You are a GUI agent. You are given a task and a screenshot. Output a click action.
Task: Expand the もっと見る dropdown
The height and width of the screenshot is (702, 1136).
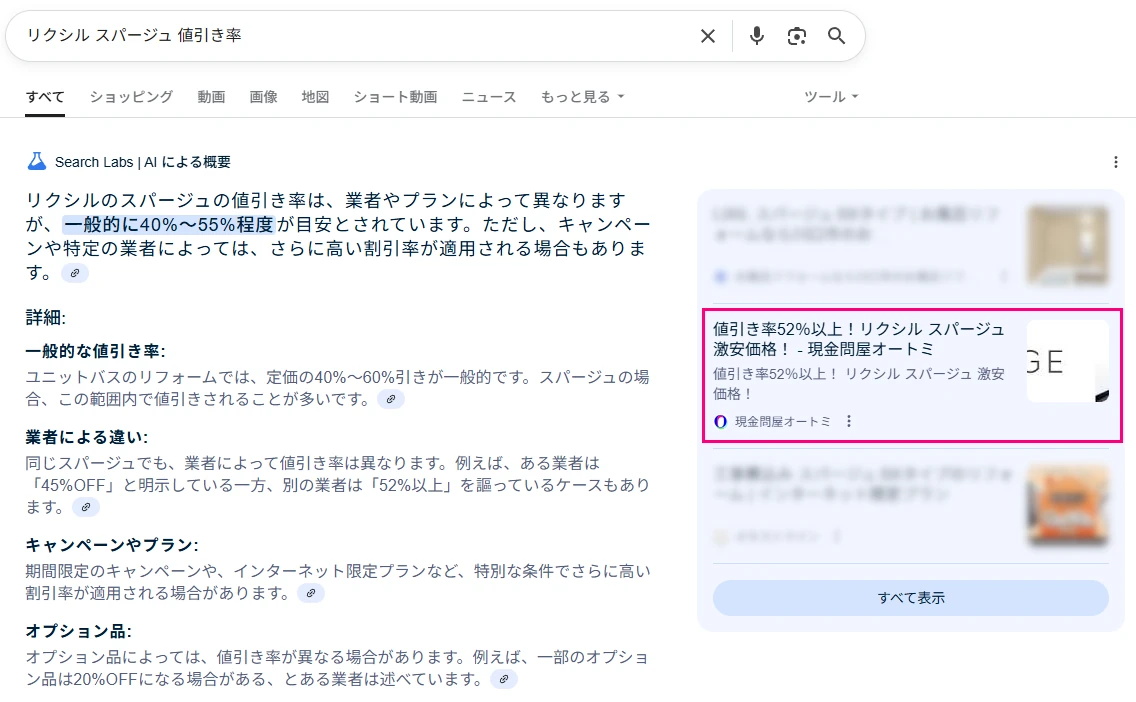point(582,97)
